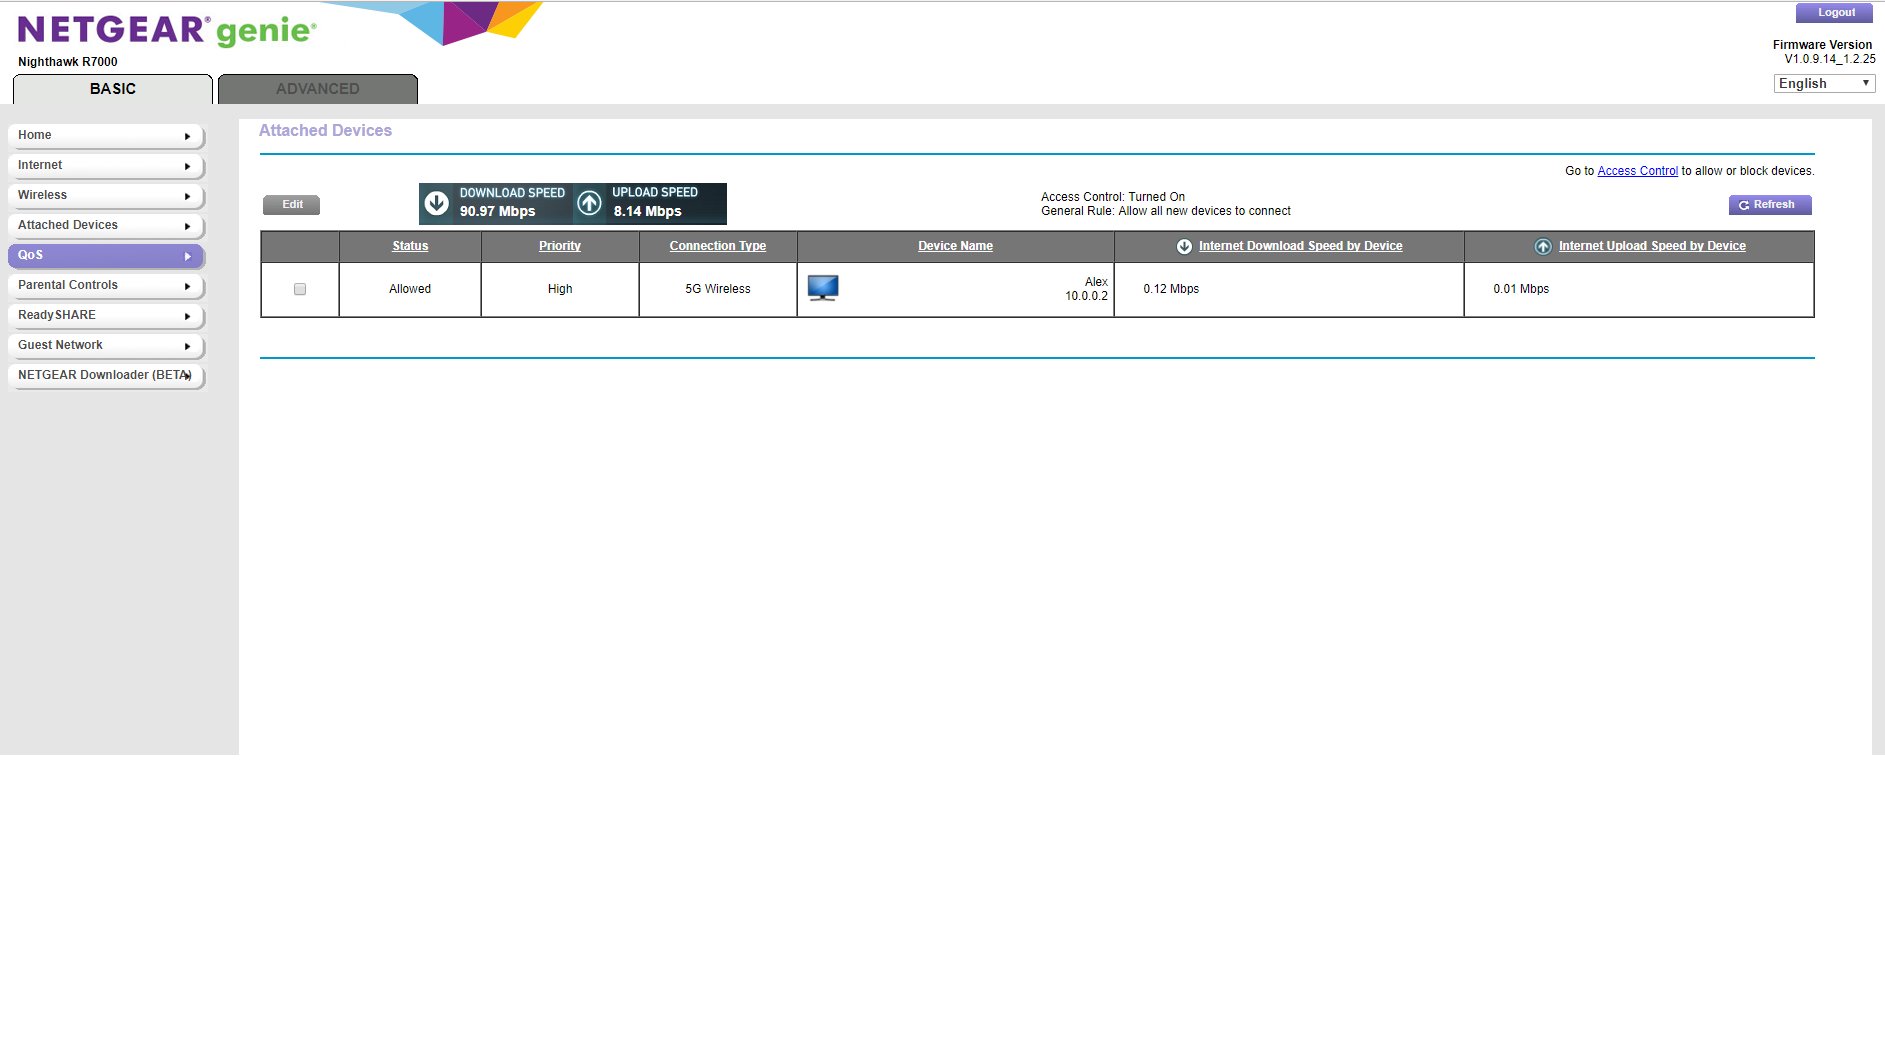Screen dimensions: 1885x1037
Task: Click the Edit button above the table
Action: tap(291, 204)
